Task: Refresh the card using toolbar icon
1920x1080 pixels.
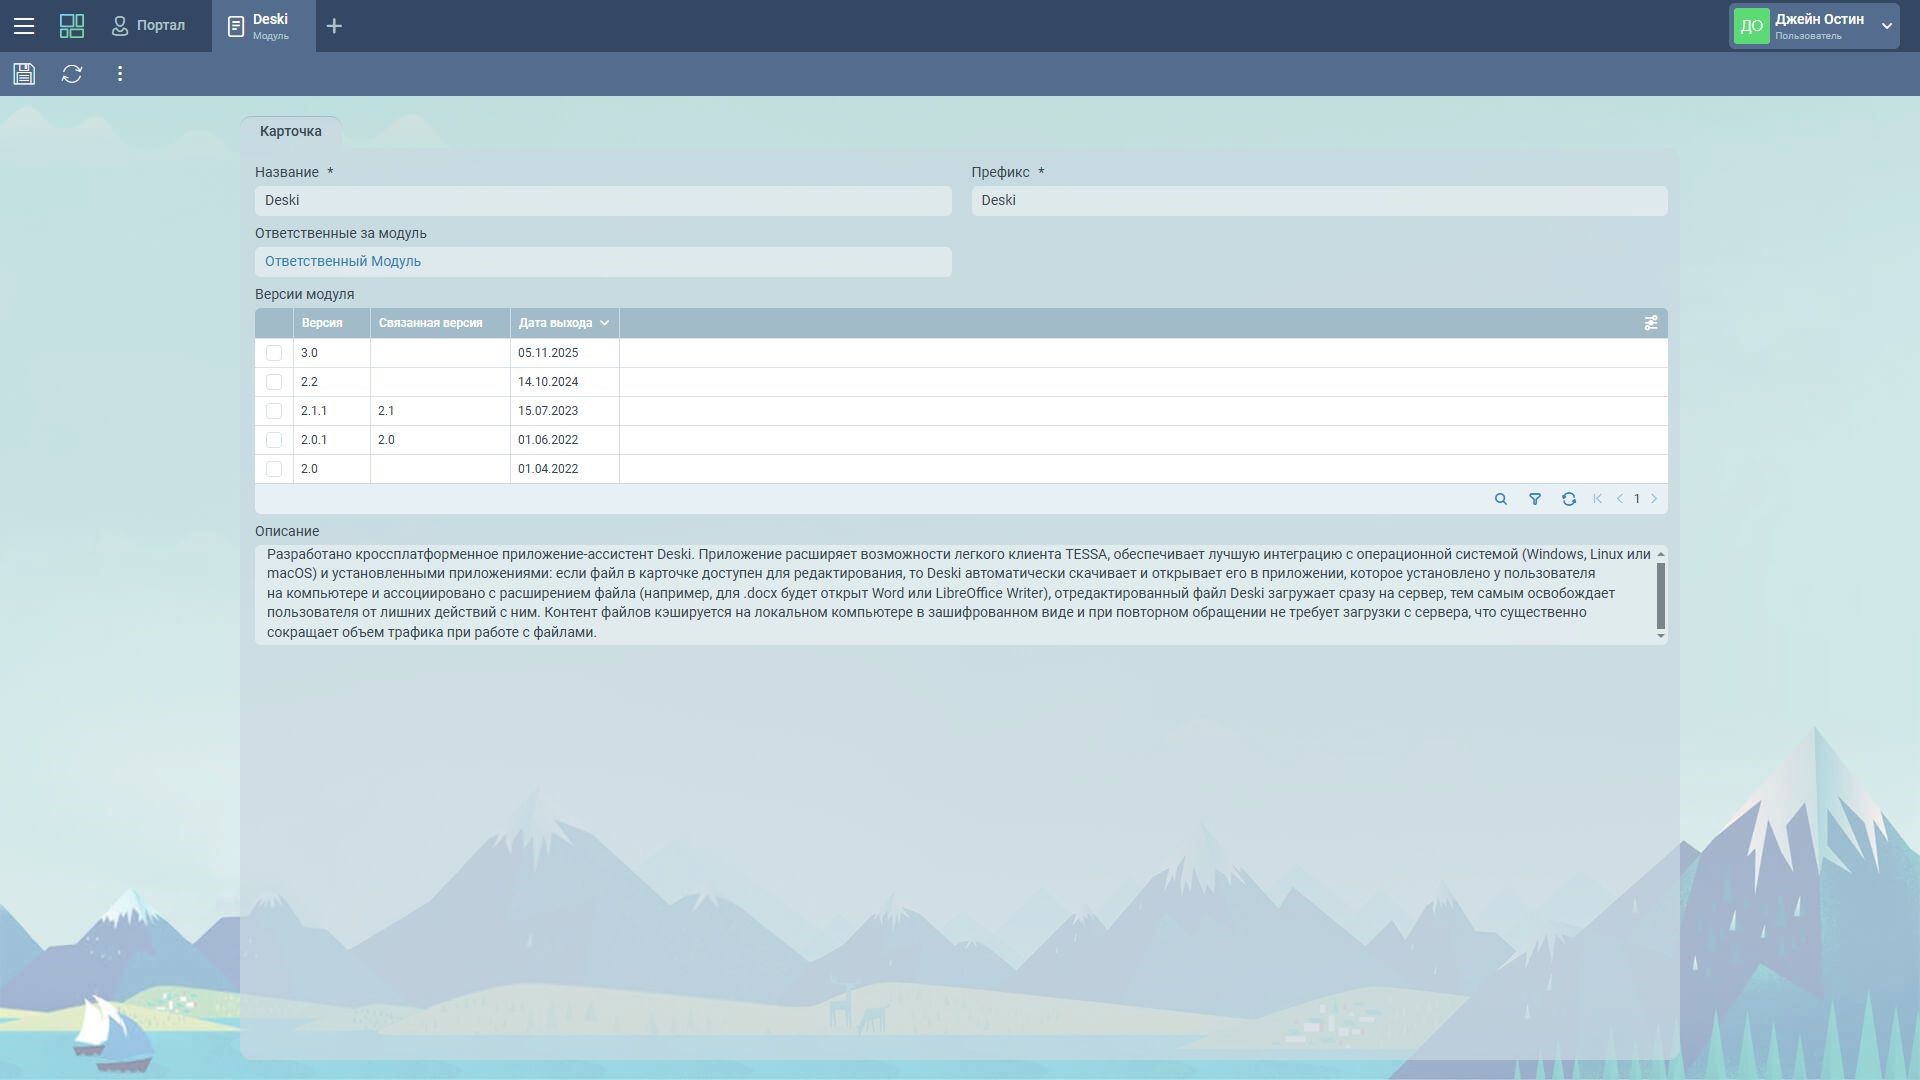Action: [72, 74]
